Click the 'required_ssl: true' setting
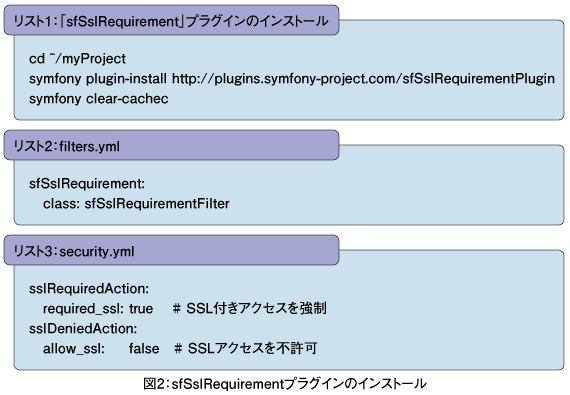 98,309
